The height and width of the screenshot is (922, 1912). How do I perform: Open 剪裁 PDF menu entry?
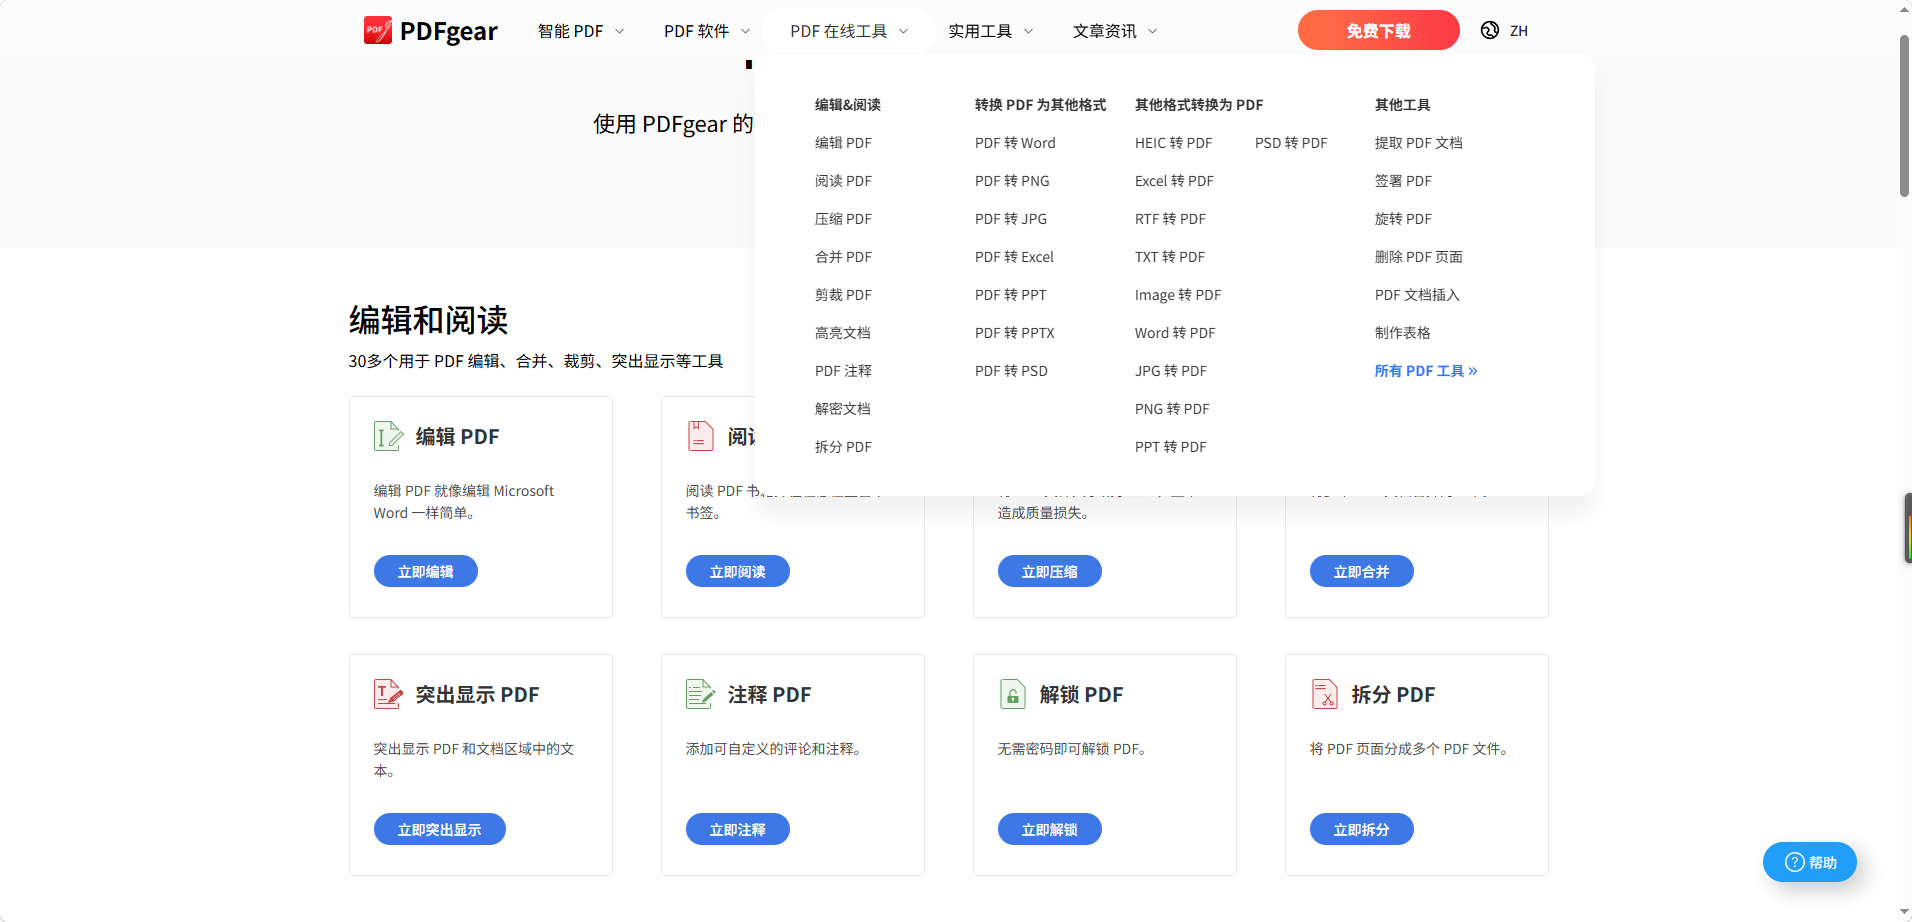843,295
